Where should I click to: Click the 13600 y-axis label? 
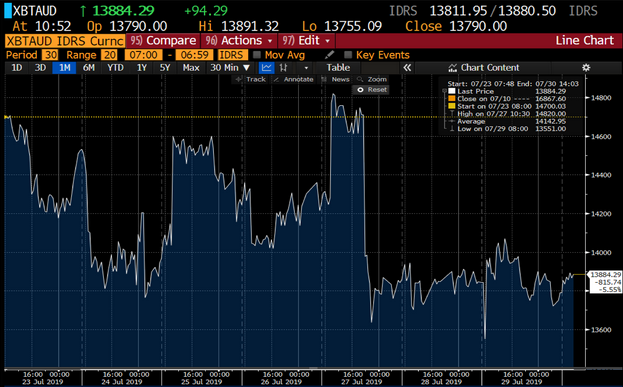coord(601,330)
